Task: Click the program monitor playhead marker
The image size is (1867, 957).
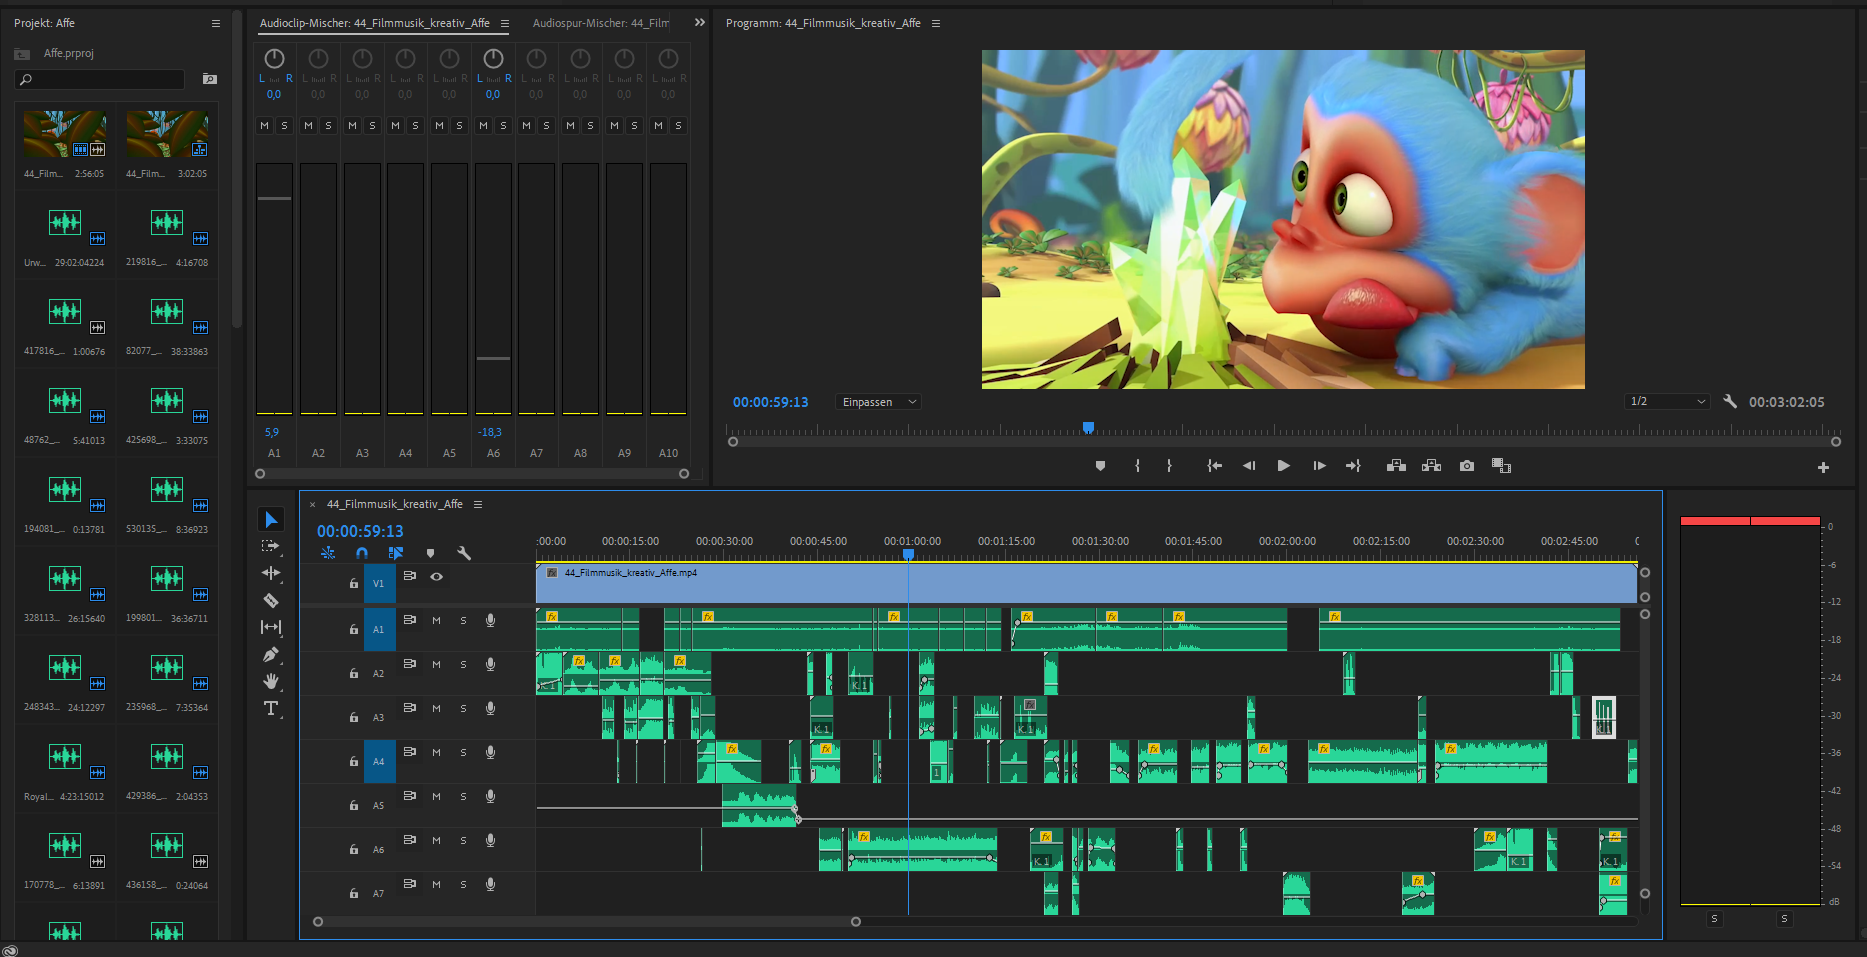Action: [1088, 427]
